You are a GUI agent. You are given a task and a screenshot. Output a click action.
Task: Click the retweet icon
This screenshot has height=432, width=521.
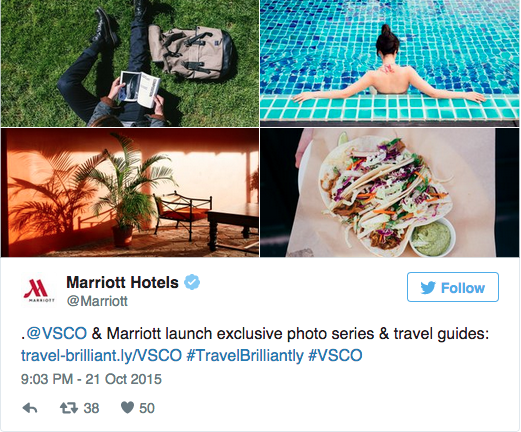point(69,408)
